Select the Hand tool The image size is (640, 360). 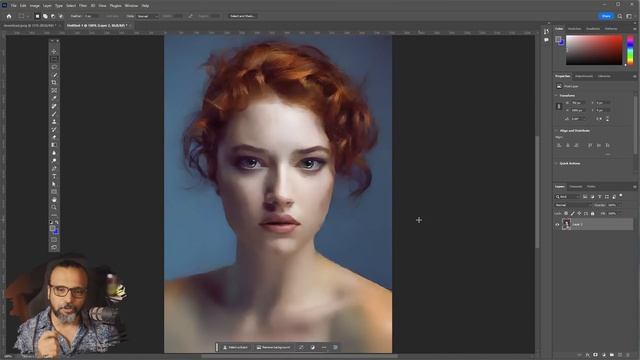click(54, 200)
